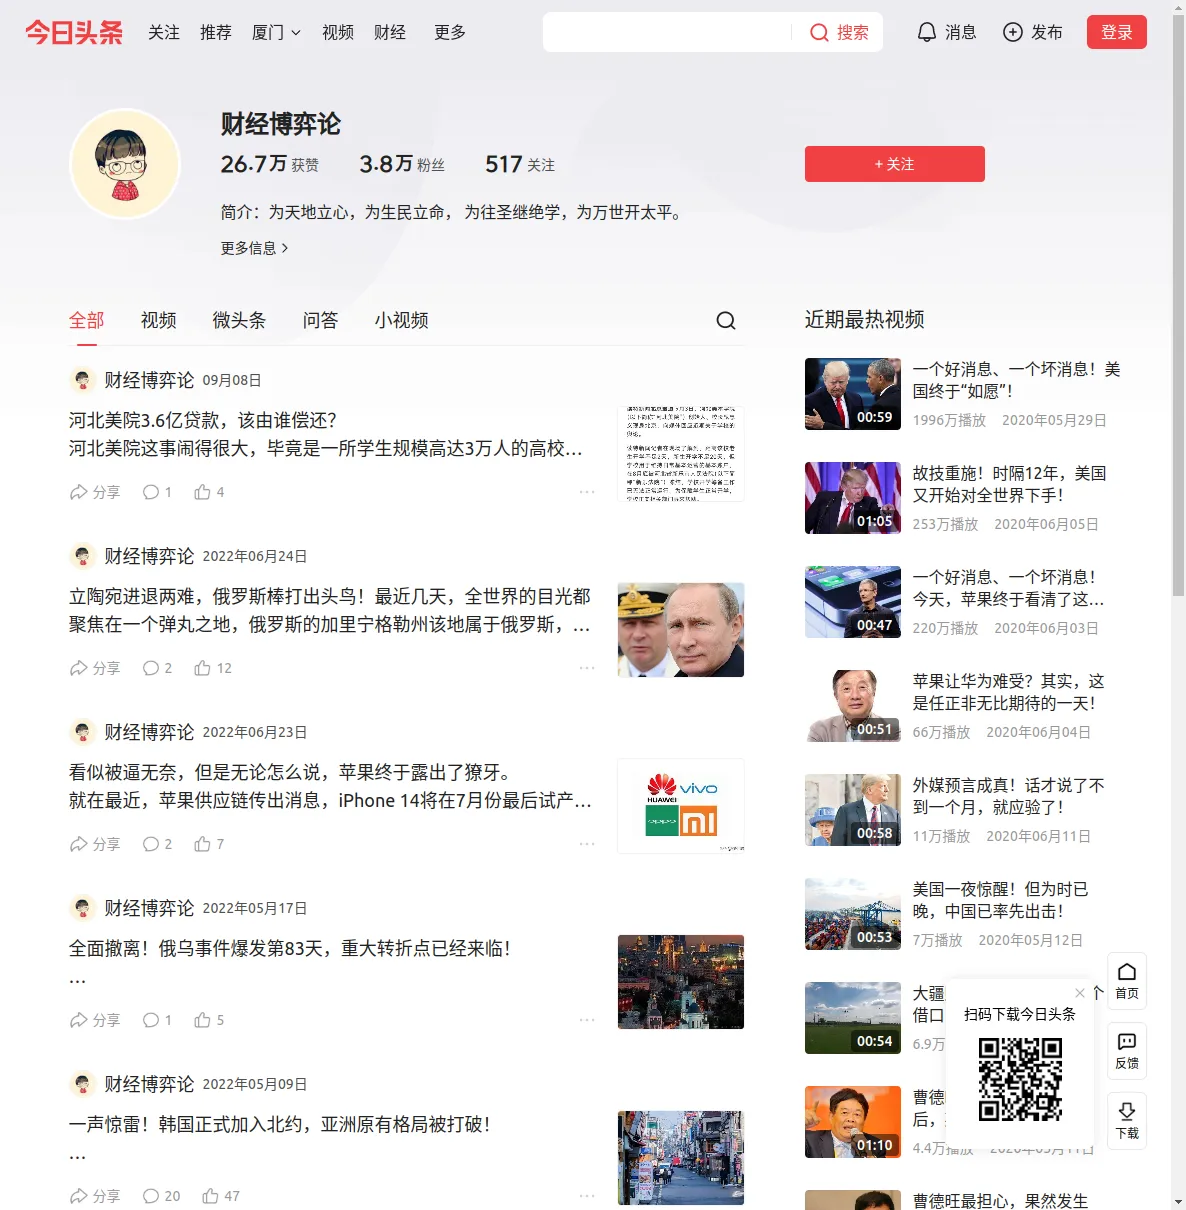
Task: Play hot video 故技重施！时隔12年 thumbnail
Action: (853, 498)
